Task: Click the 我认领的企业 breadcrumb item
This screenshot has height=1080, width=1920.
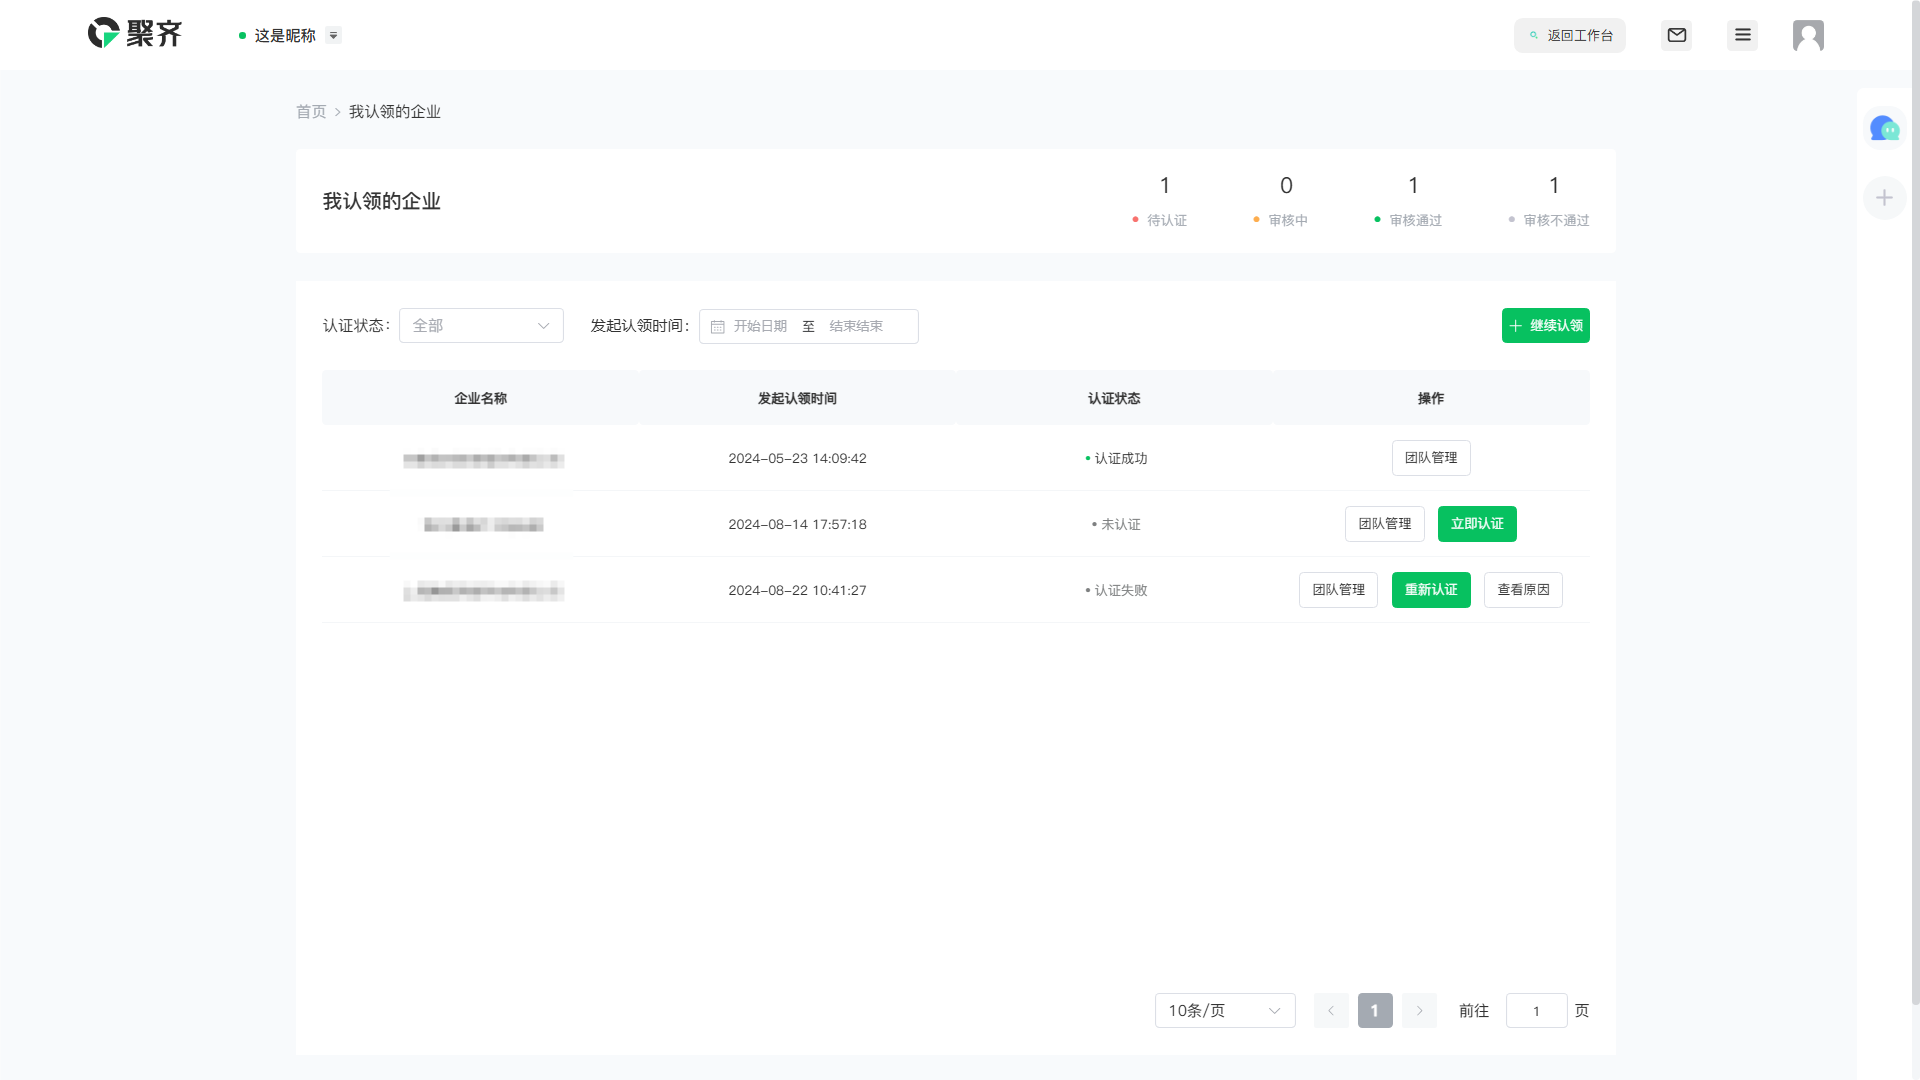Action: click(395, 112)
